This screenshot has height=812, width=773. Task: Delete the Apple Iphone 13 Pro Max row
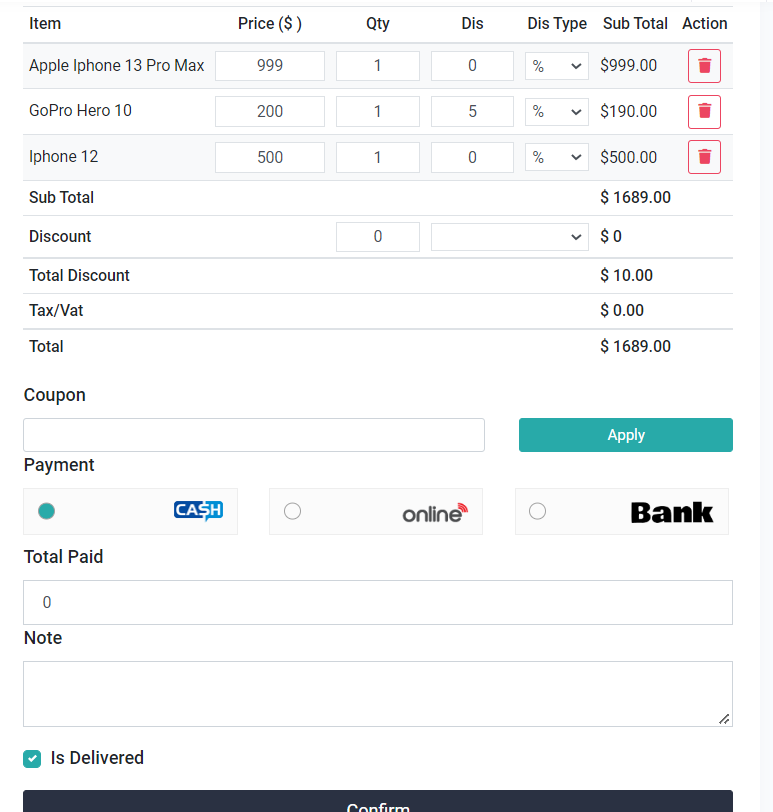coord(704,66)
